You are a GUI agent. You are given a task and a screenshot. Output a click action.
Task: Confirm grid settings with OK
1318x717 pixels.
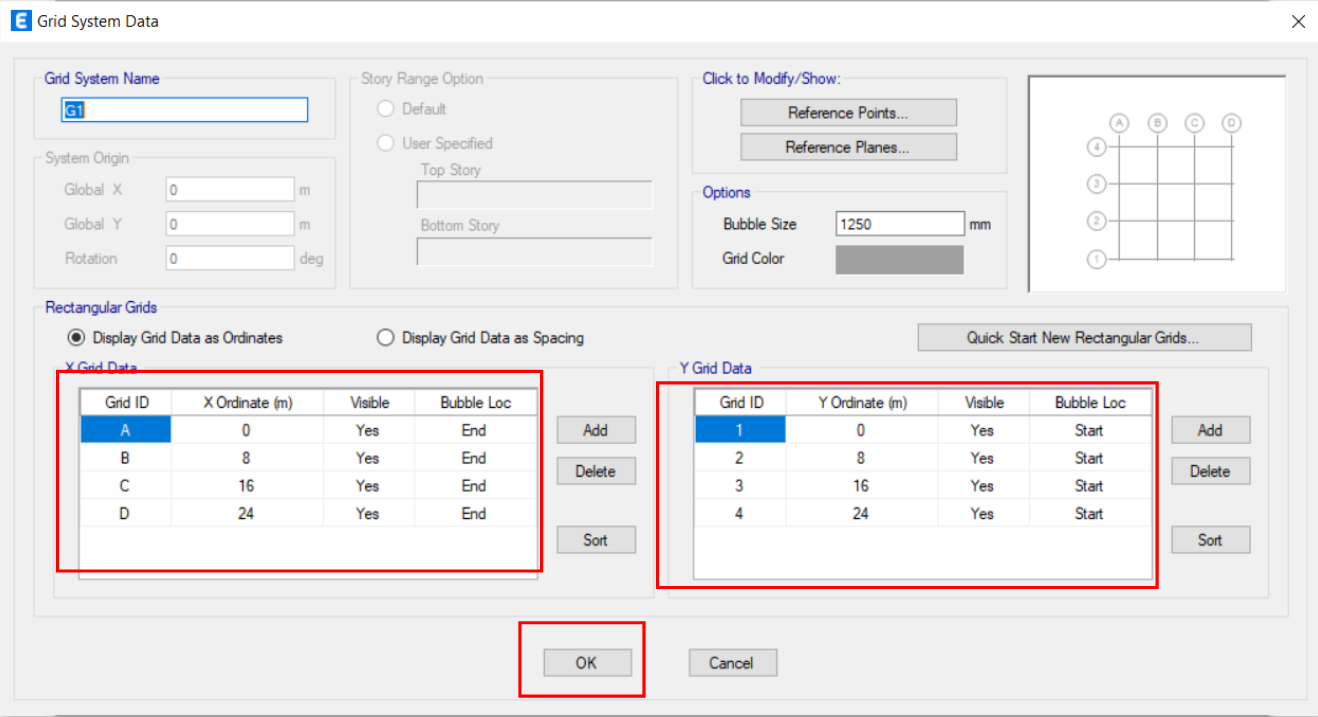click(x=585, y=662)
